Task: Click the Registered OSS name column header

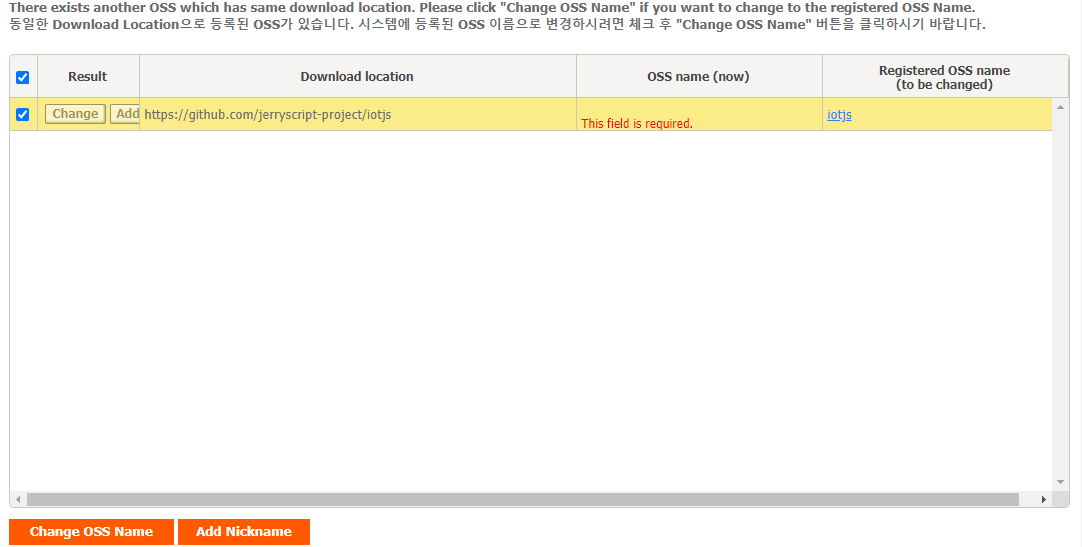Action: tap(945, 77)
